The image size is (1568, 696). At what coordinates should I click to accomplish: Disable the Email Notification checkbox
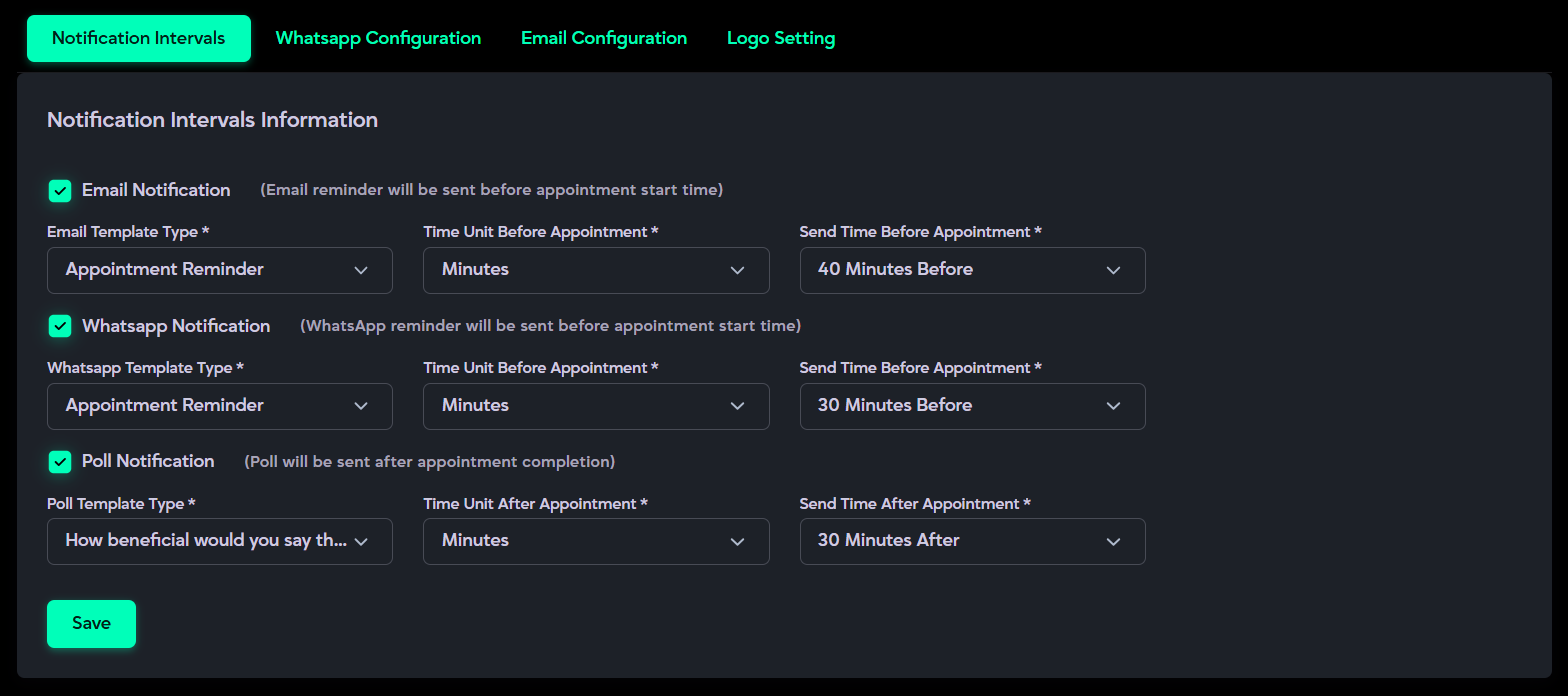(60, 190)
